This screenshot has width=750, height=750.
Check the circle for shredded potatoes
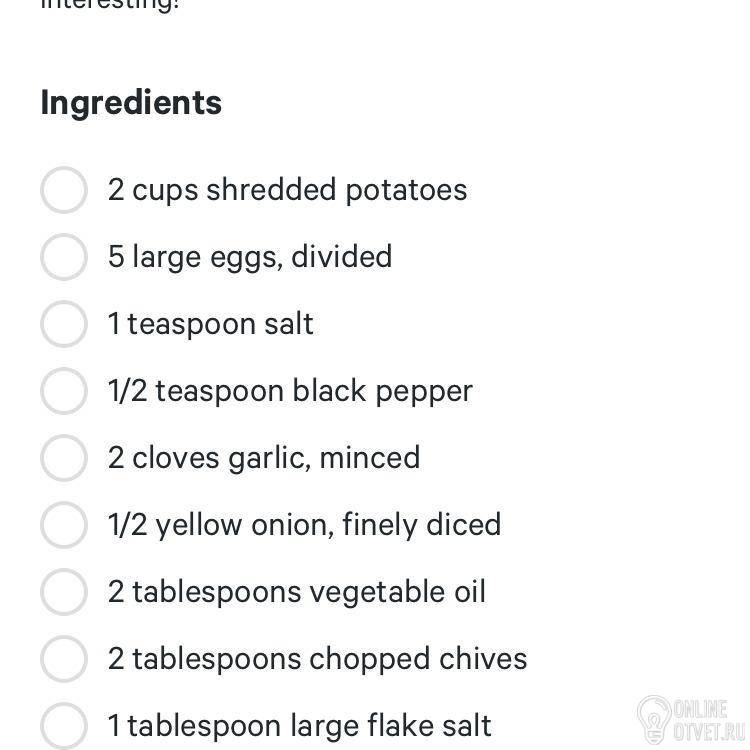coord(64,190)
